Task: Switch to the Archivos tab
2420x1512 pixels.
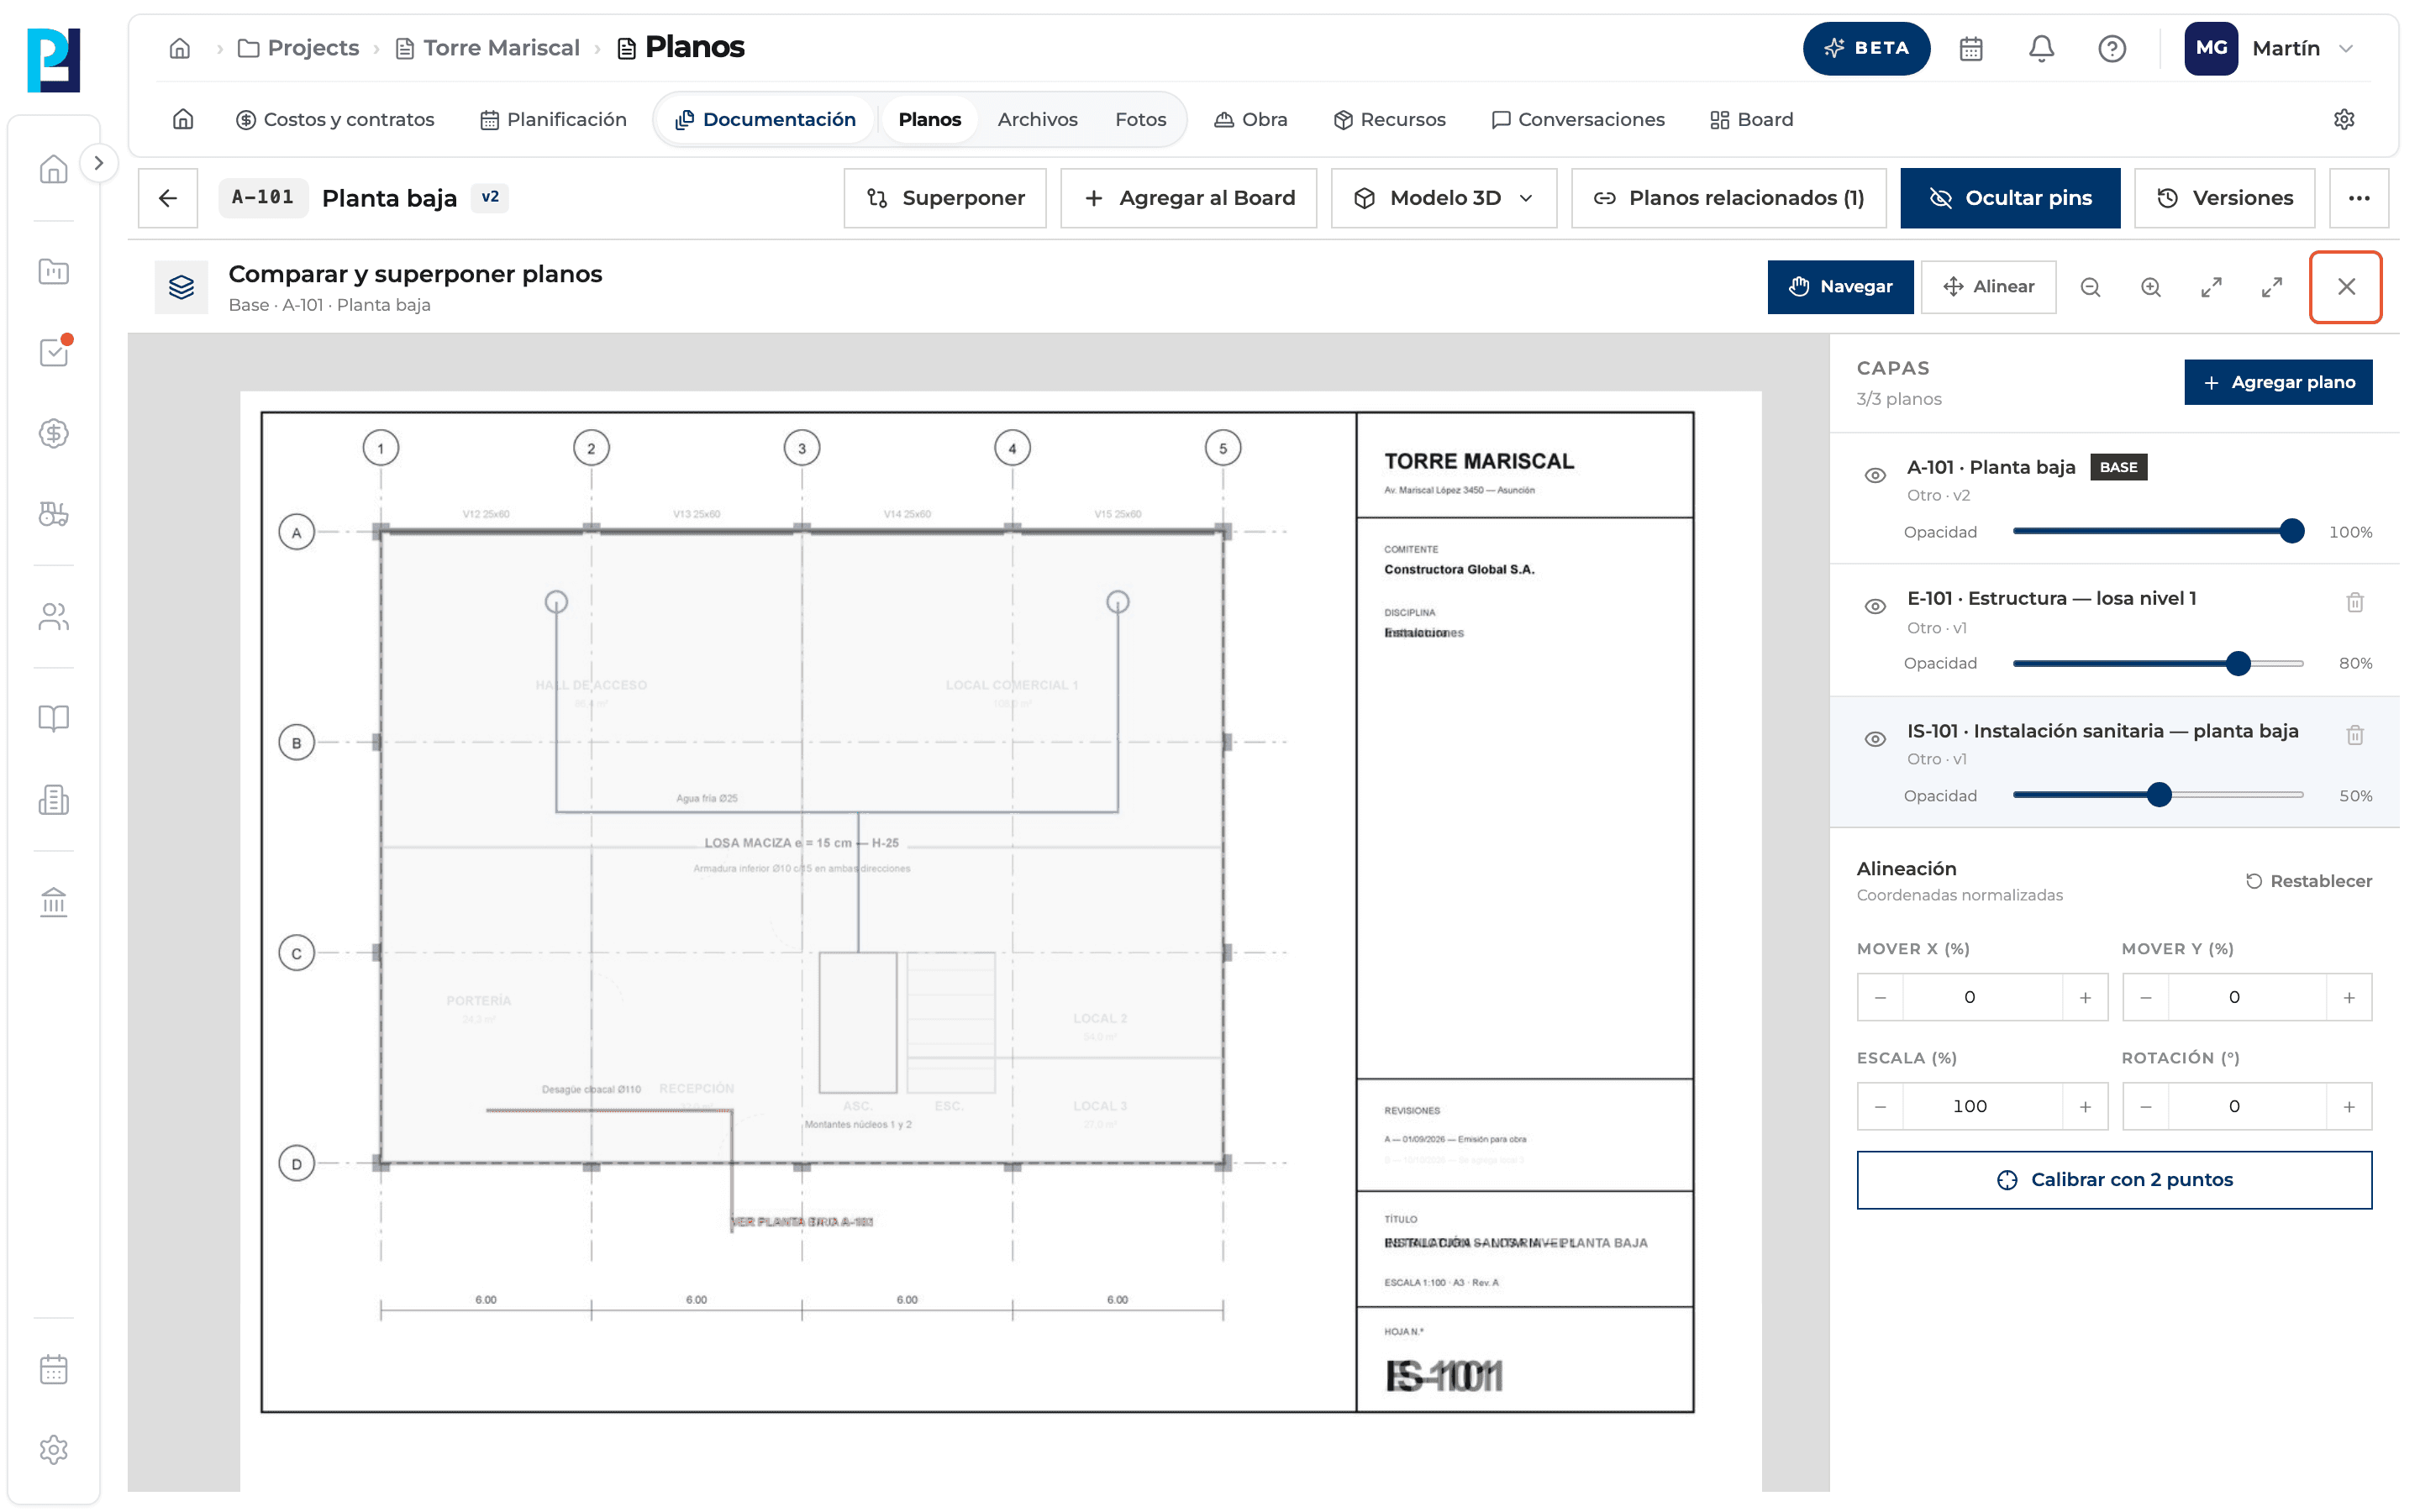Action: [x=1037, y=119]
